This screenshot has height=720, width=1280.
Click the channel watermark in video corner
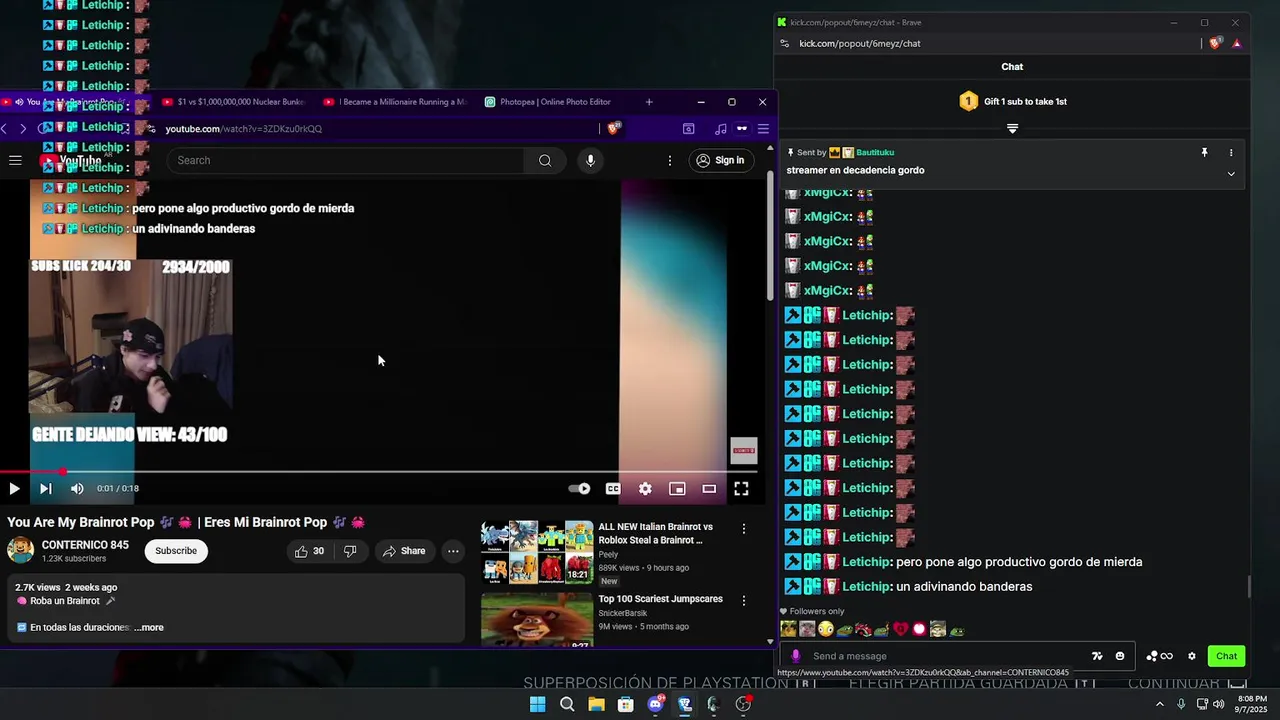(x=744, y=451)
